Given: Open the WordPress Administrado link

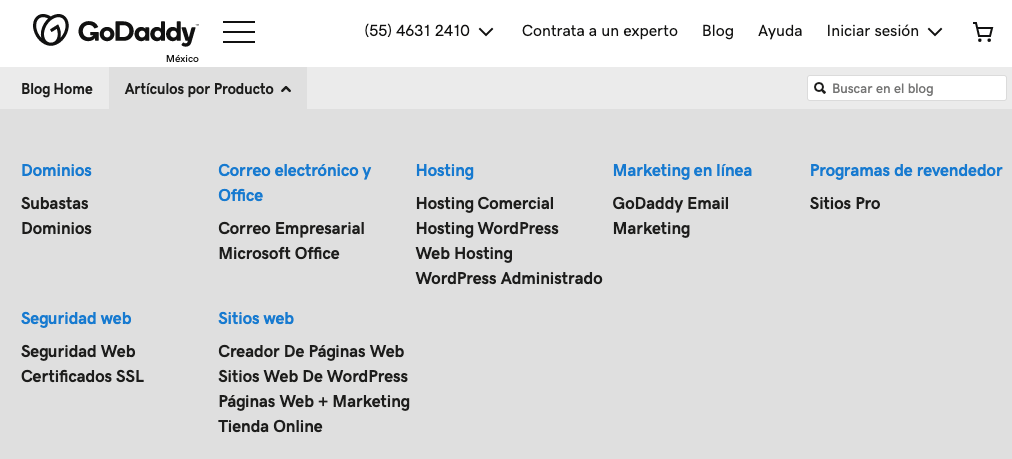Looking at the screenshot, I should click(509, 279).
